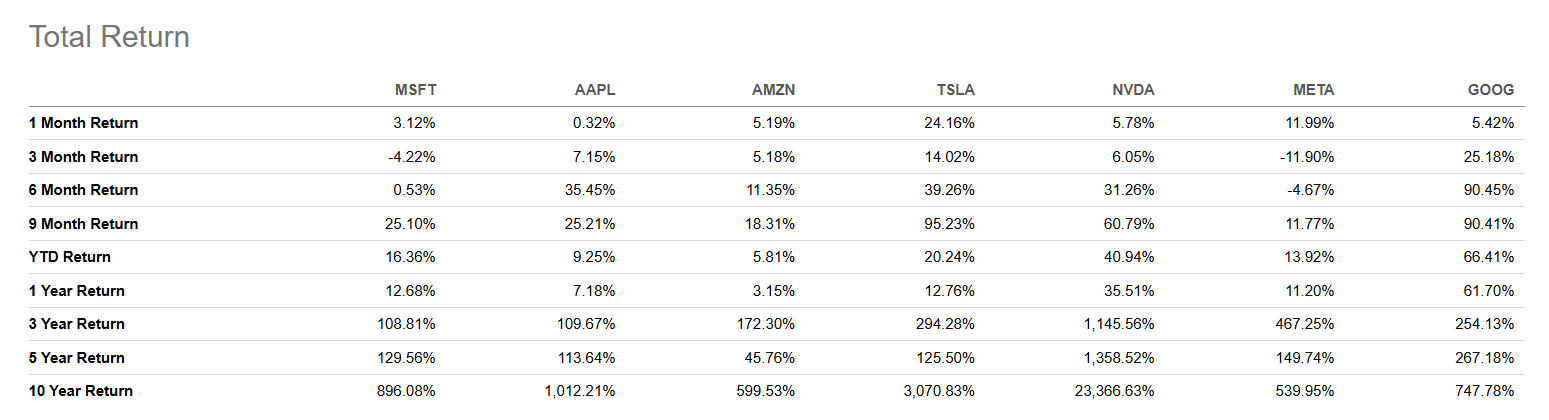The image size is (1549, 420).
Task: Select the AAPL column header
Action: click(x=596, y=90)
